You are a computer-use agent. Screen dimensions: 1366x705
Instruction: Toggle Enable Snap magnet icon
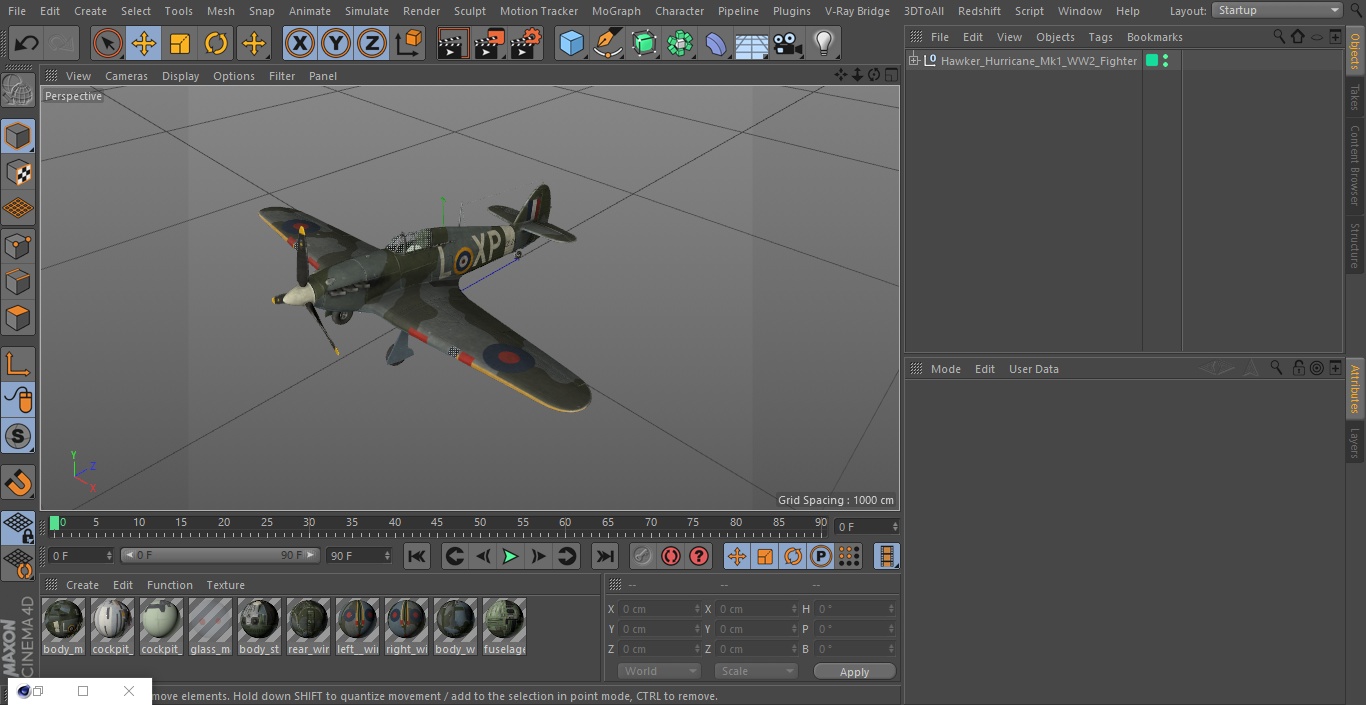(x=18, y=483)
